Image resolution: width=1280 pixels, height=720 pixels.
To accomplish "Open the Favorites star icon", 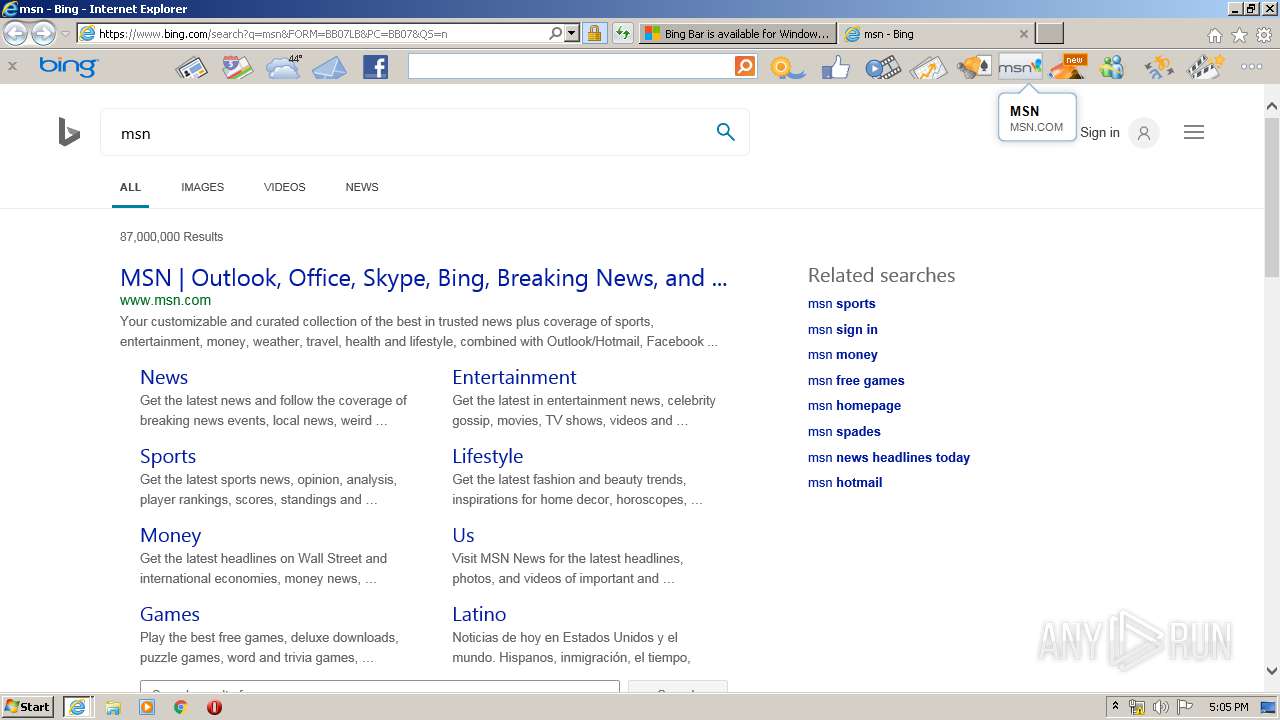I will click(x=1239, y=35).
